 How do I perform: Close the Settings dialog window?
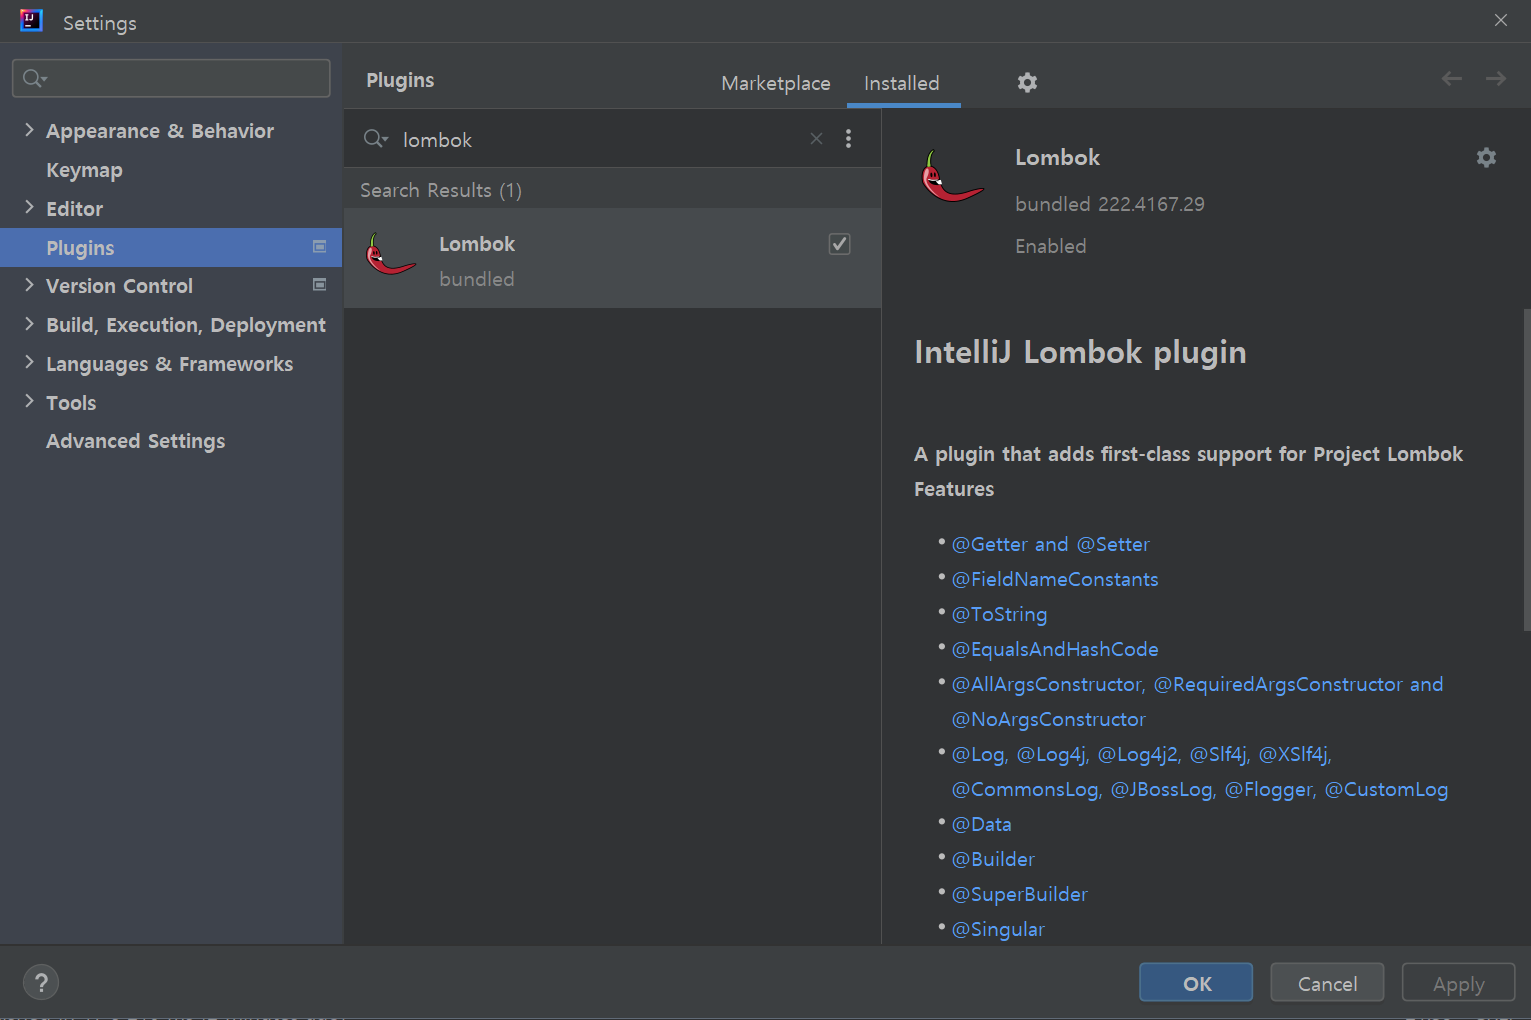pyautogui.click(x=1500, y=20)
